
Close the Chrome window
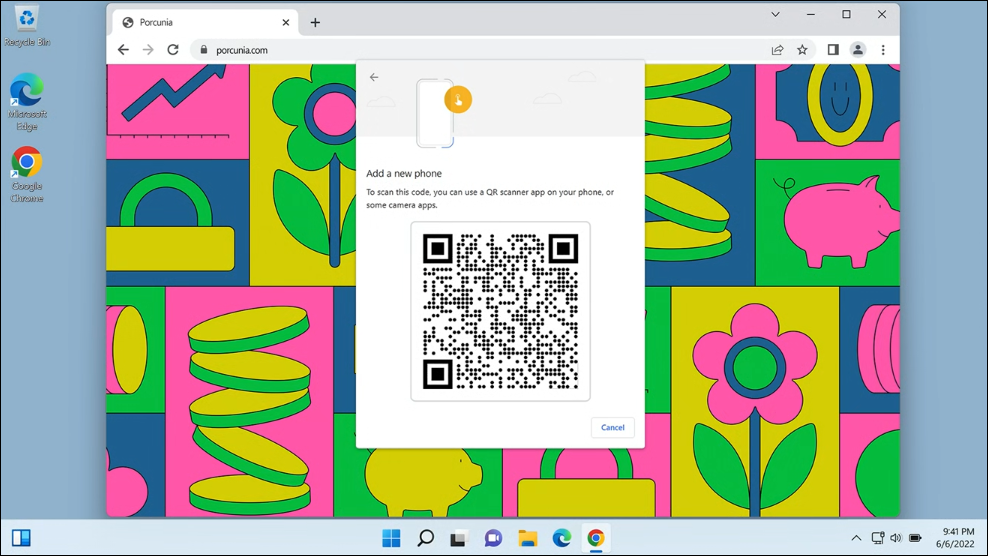click(882, 14)
